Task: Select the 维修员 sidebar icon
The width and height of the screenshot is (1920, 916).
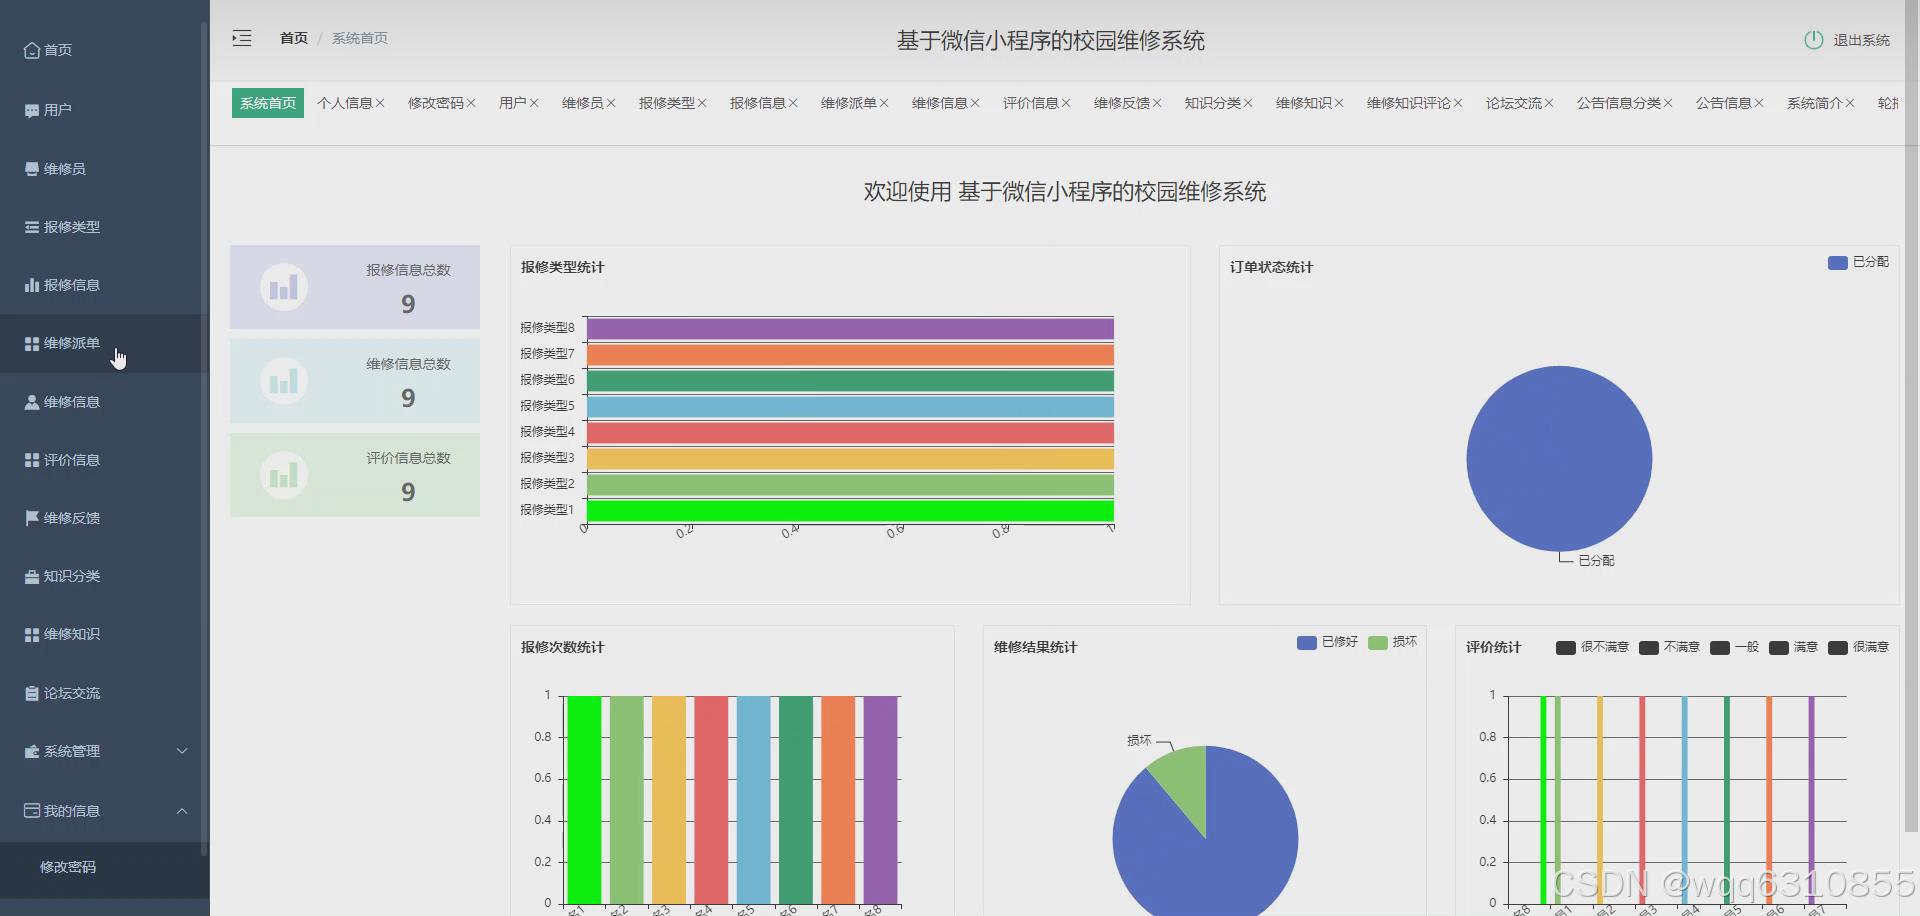Action: click(x=33, y=168)
